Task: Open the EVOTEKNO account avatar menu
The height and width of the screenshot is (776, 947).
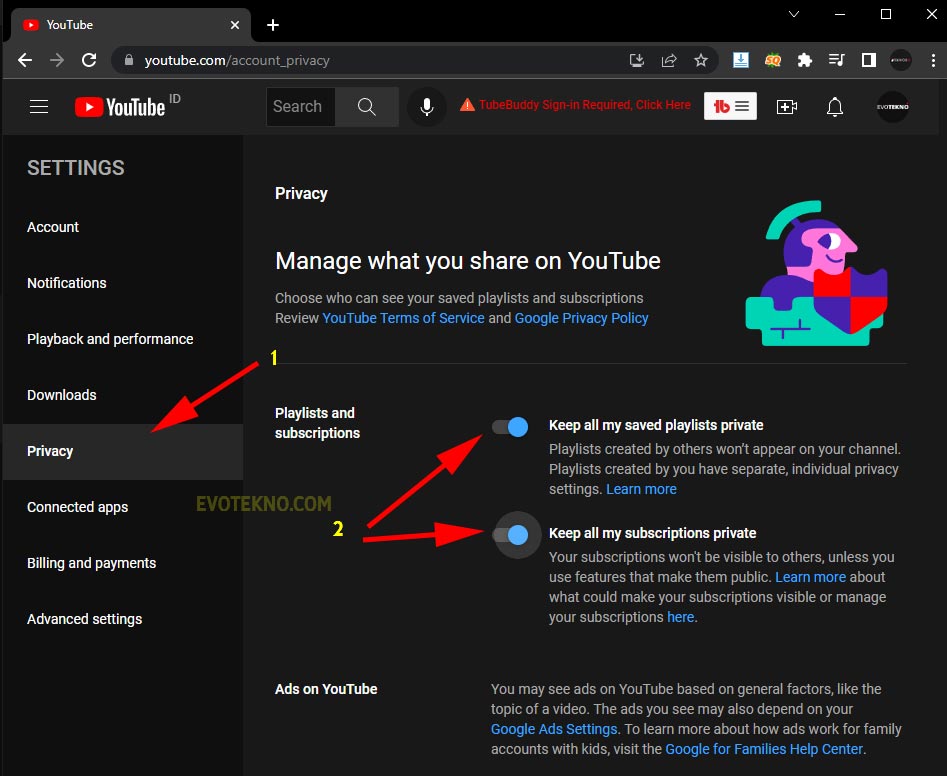Action: [892, 107]
